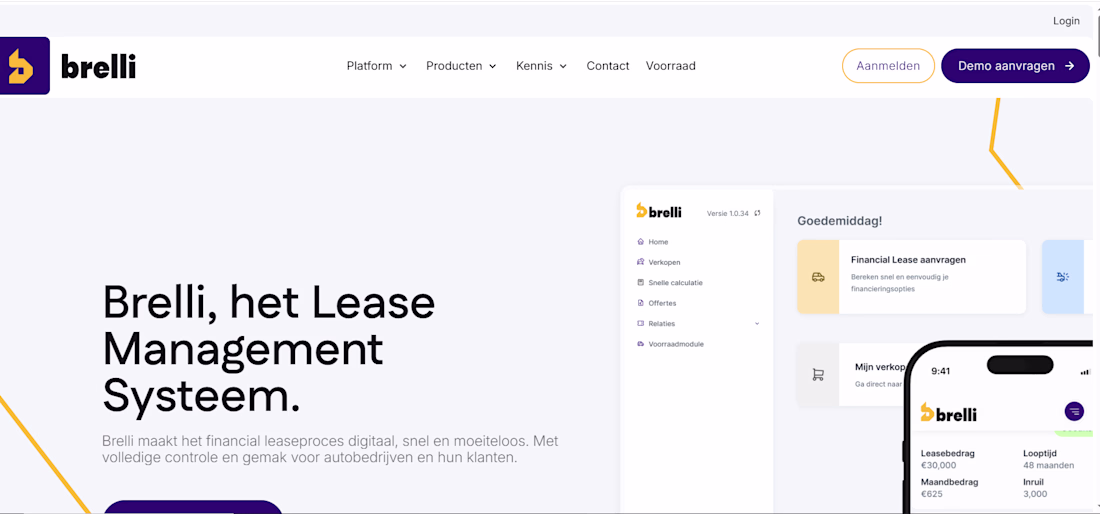Click the Inruil 3,000 value
The height and width of the screenshot is (514, 1100).
(x=1035, y=494)
